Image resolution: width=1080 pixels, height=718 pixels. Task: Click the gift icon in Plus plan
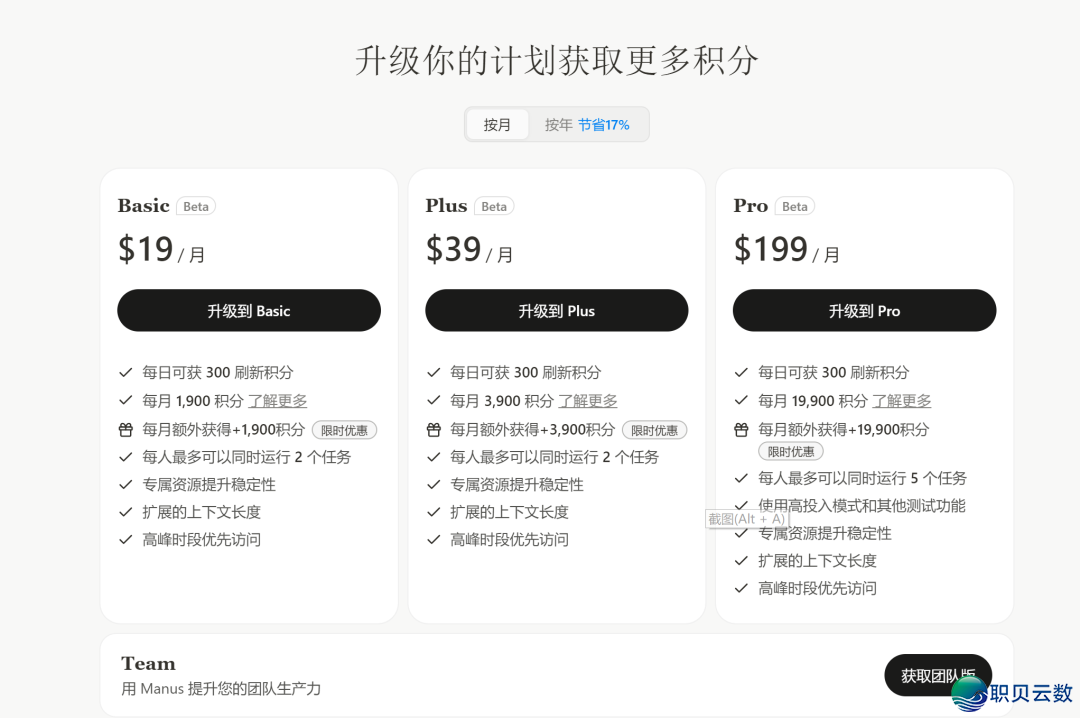point(433,430)
